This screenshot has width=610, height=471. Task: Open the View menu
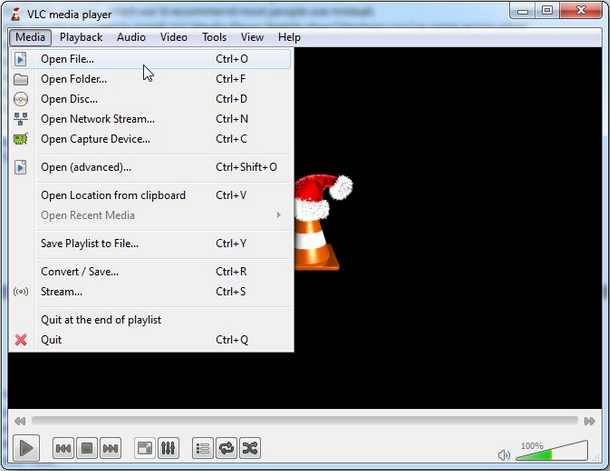click(x=252, y=37)
